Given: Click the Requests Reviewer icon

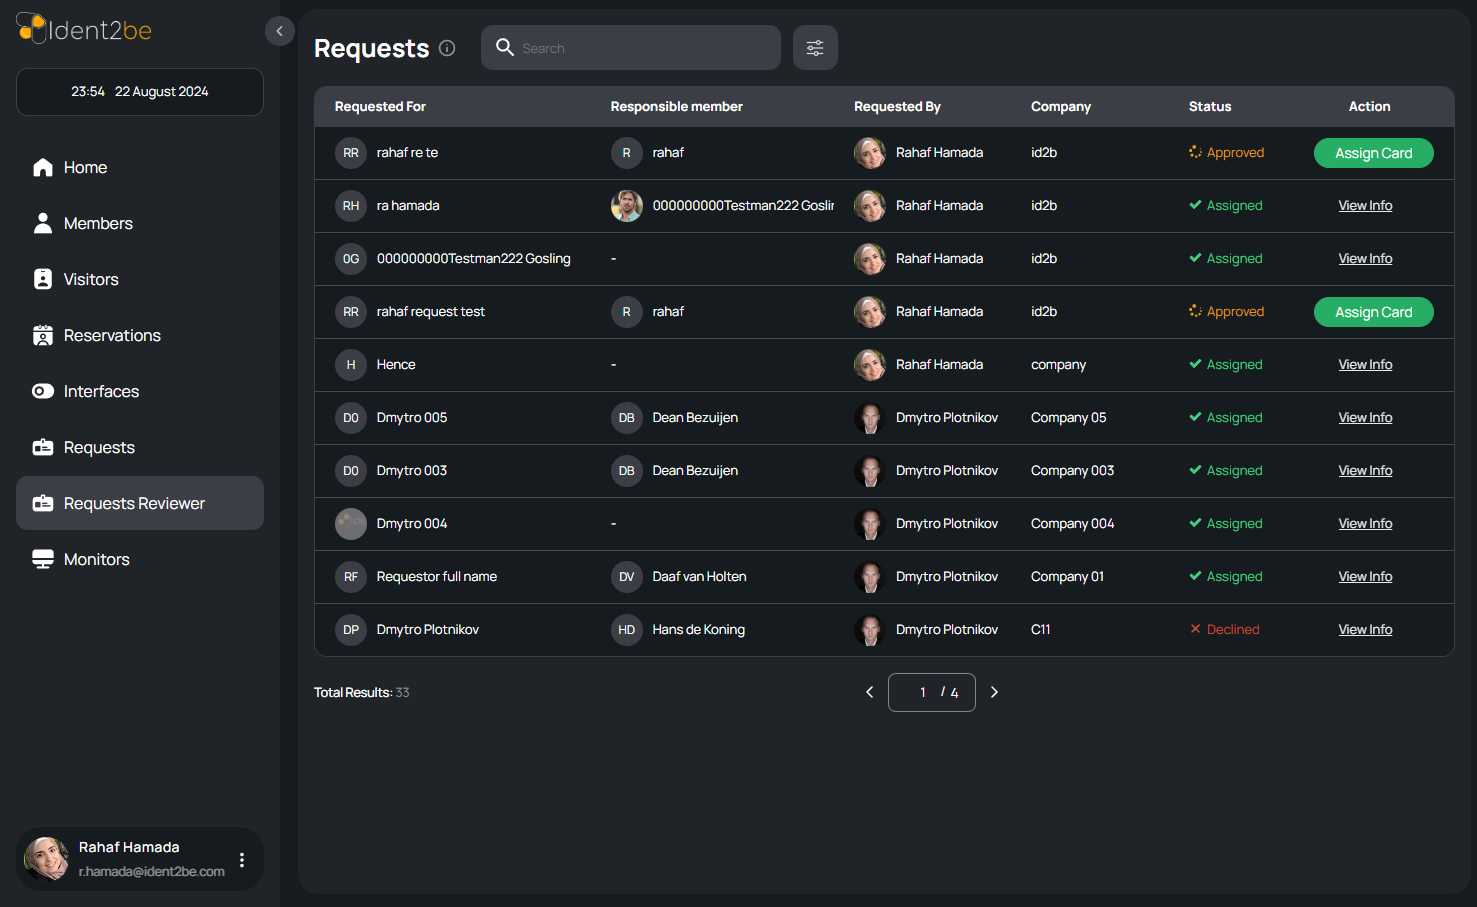Looking at the screenshot, I should point(43,503).
